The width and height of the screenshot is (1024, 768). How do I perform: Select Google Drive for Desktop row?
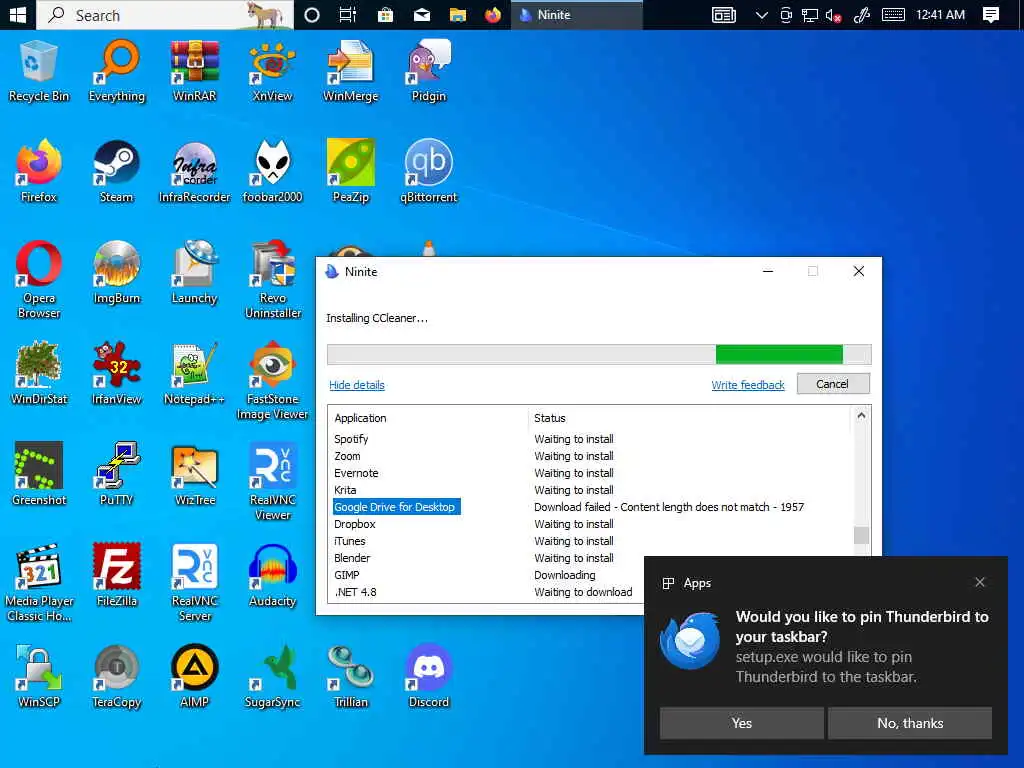click(591, 507)
